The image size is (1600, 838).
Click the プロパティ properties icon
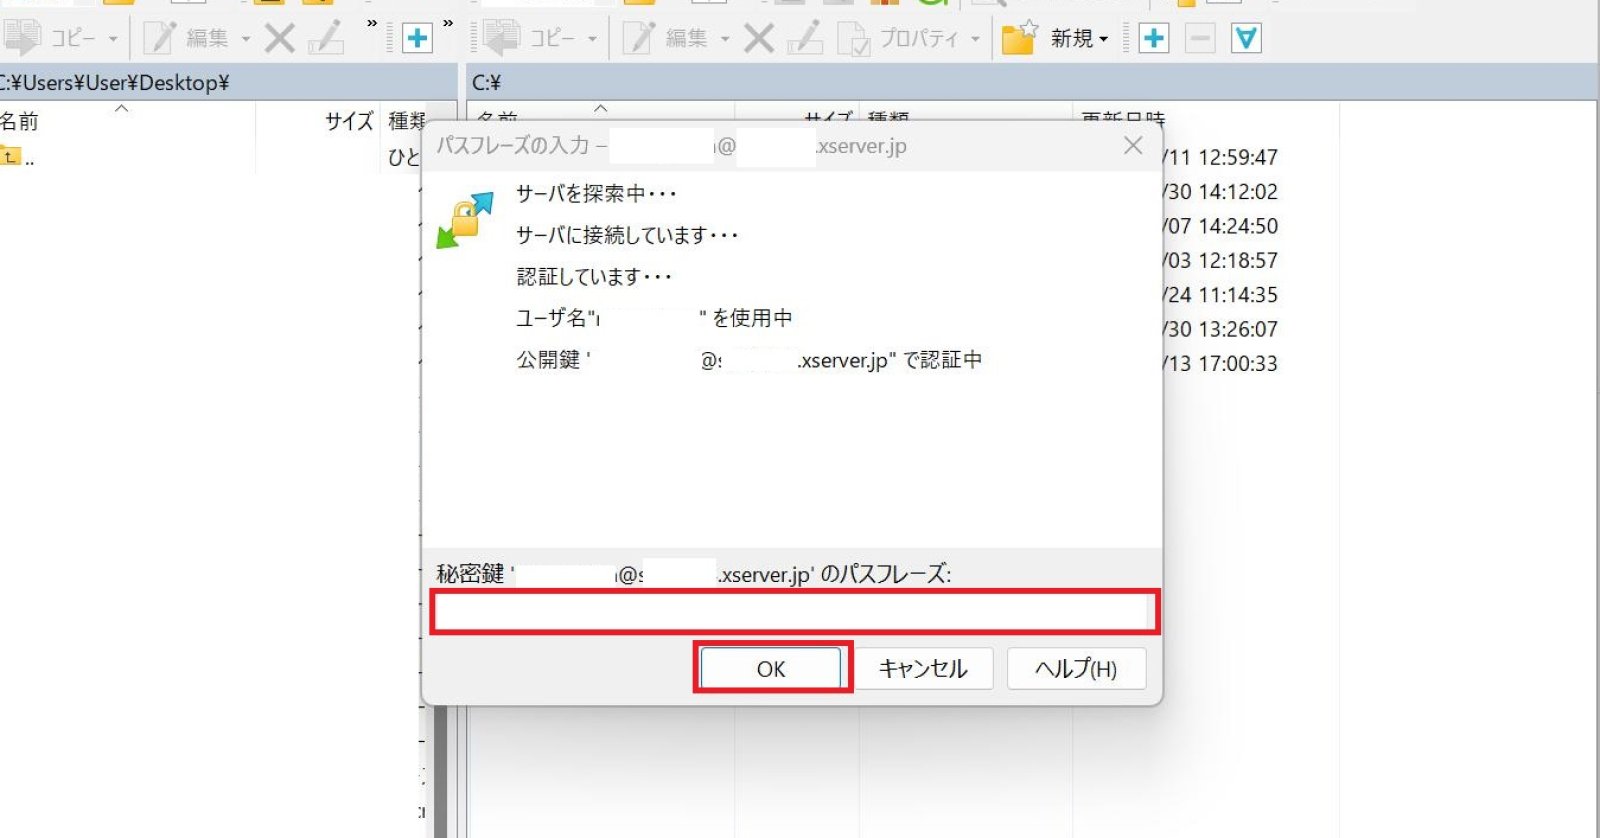pyautogui.click(x=854, y=38)
